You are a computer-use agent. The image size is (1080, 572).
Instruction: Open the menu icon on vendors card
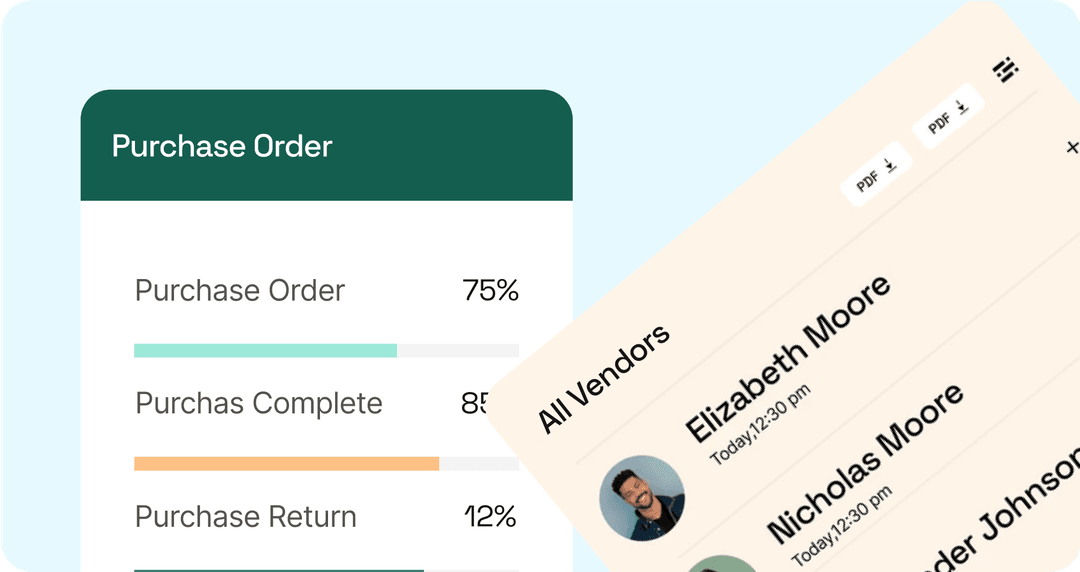[x=1005, y=69]
